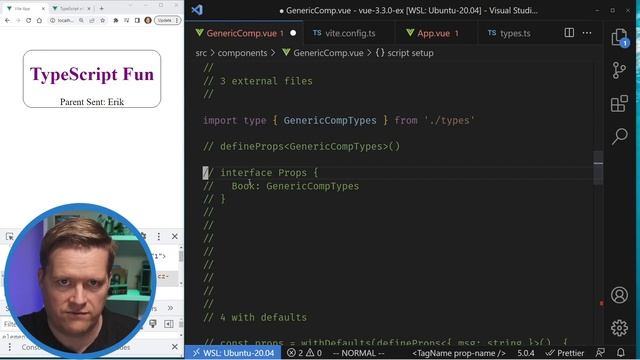Select the DevTools inspect element icon
The height and width of the screenshot is (360, 640).
(10, 236)
